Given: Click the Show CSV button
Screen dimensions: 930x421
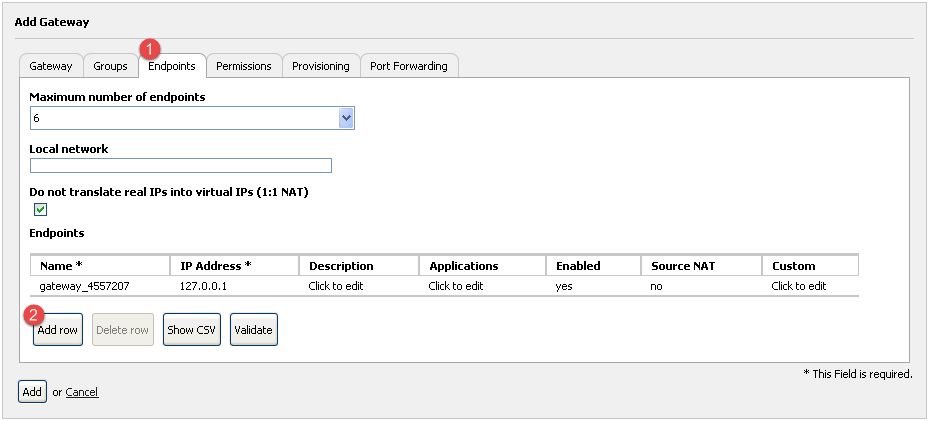Looking at the screenshot, I should pyautogui.click(x=192, y=330).
